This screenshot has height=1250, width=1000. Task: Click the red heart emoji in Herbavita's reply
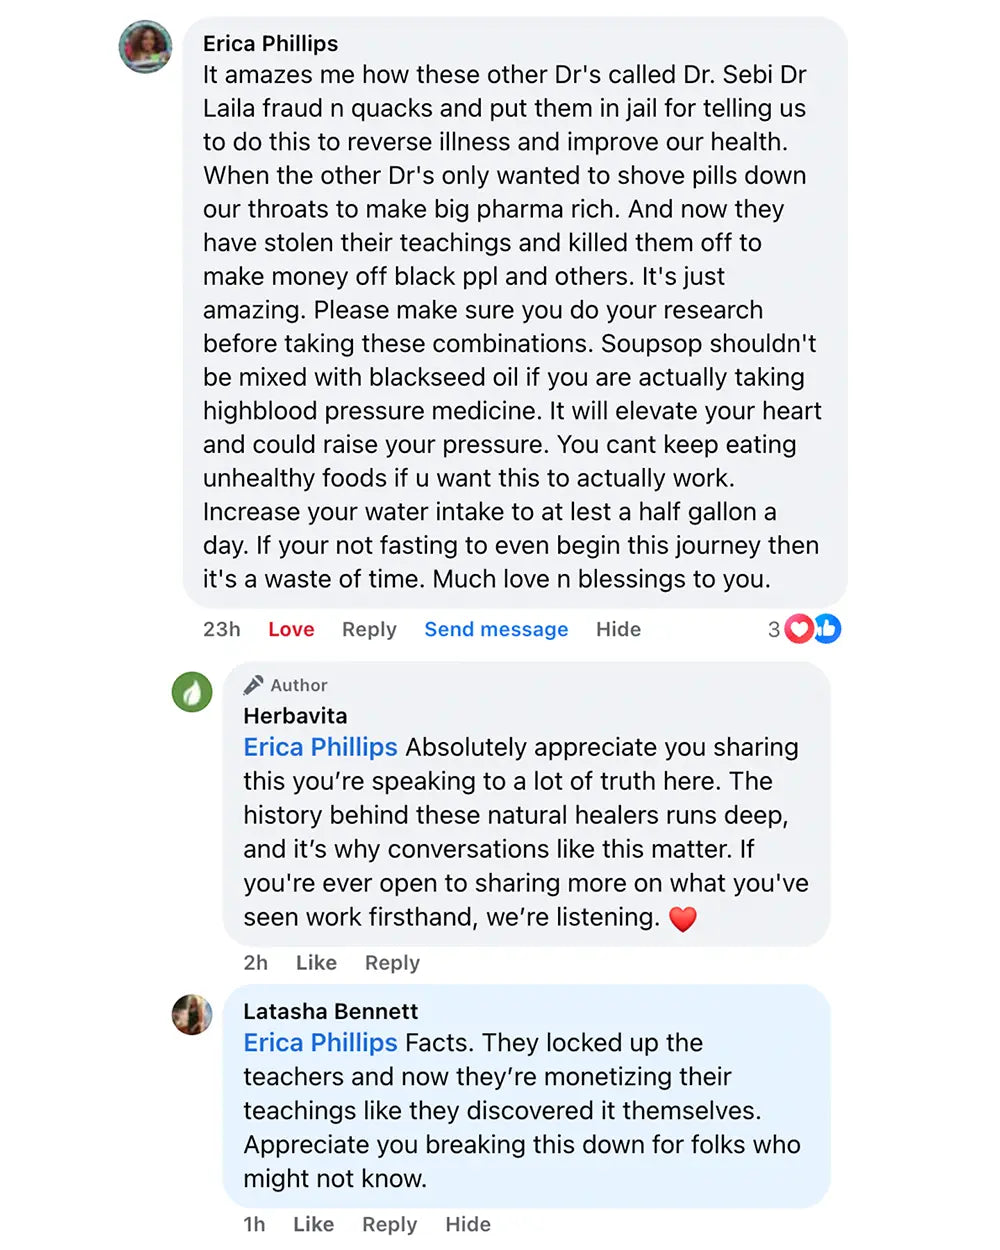pos(683,918)
